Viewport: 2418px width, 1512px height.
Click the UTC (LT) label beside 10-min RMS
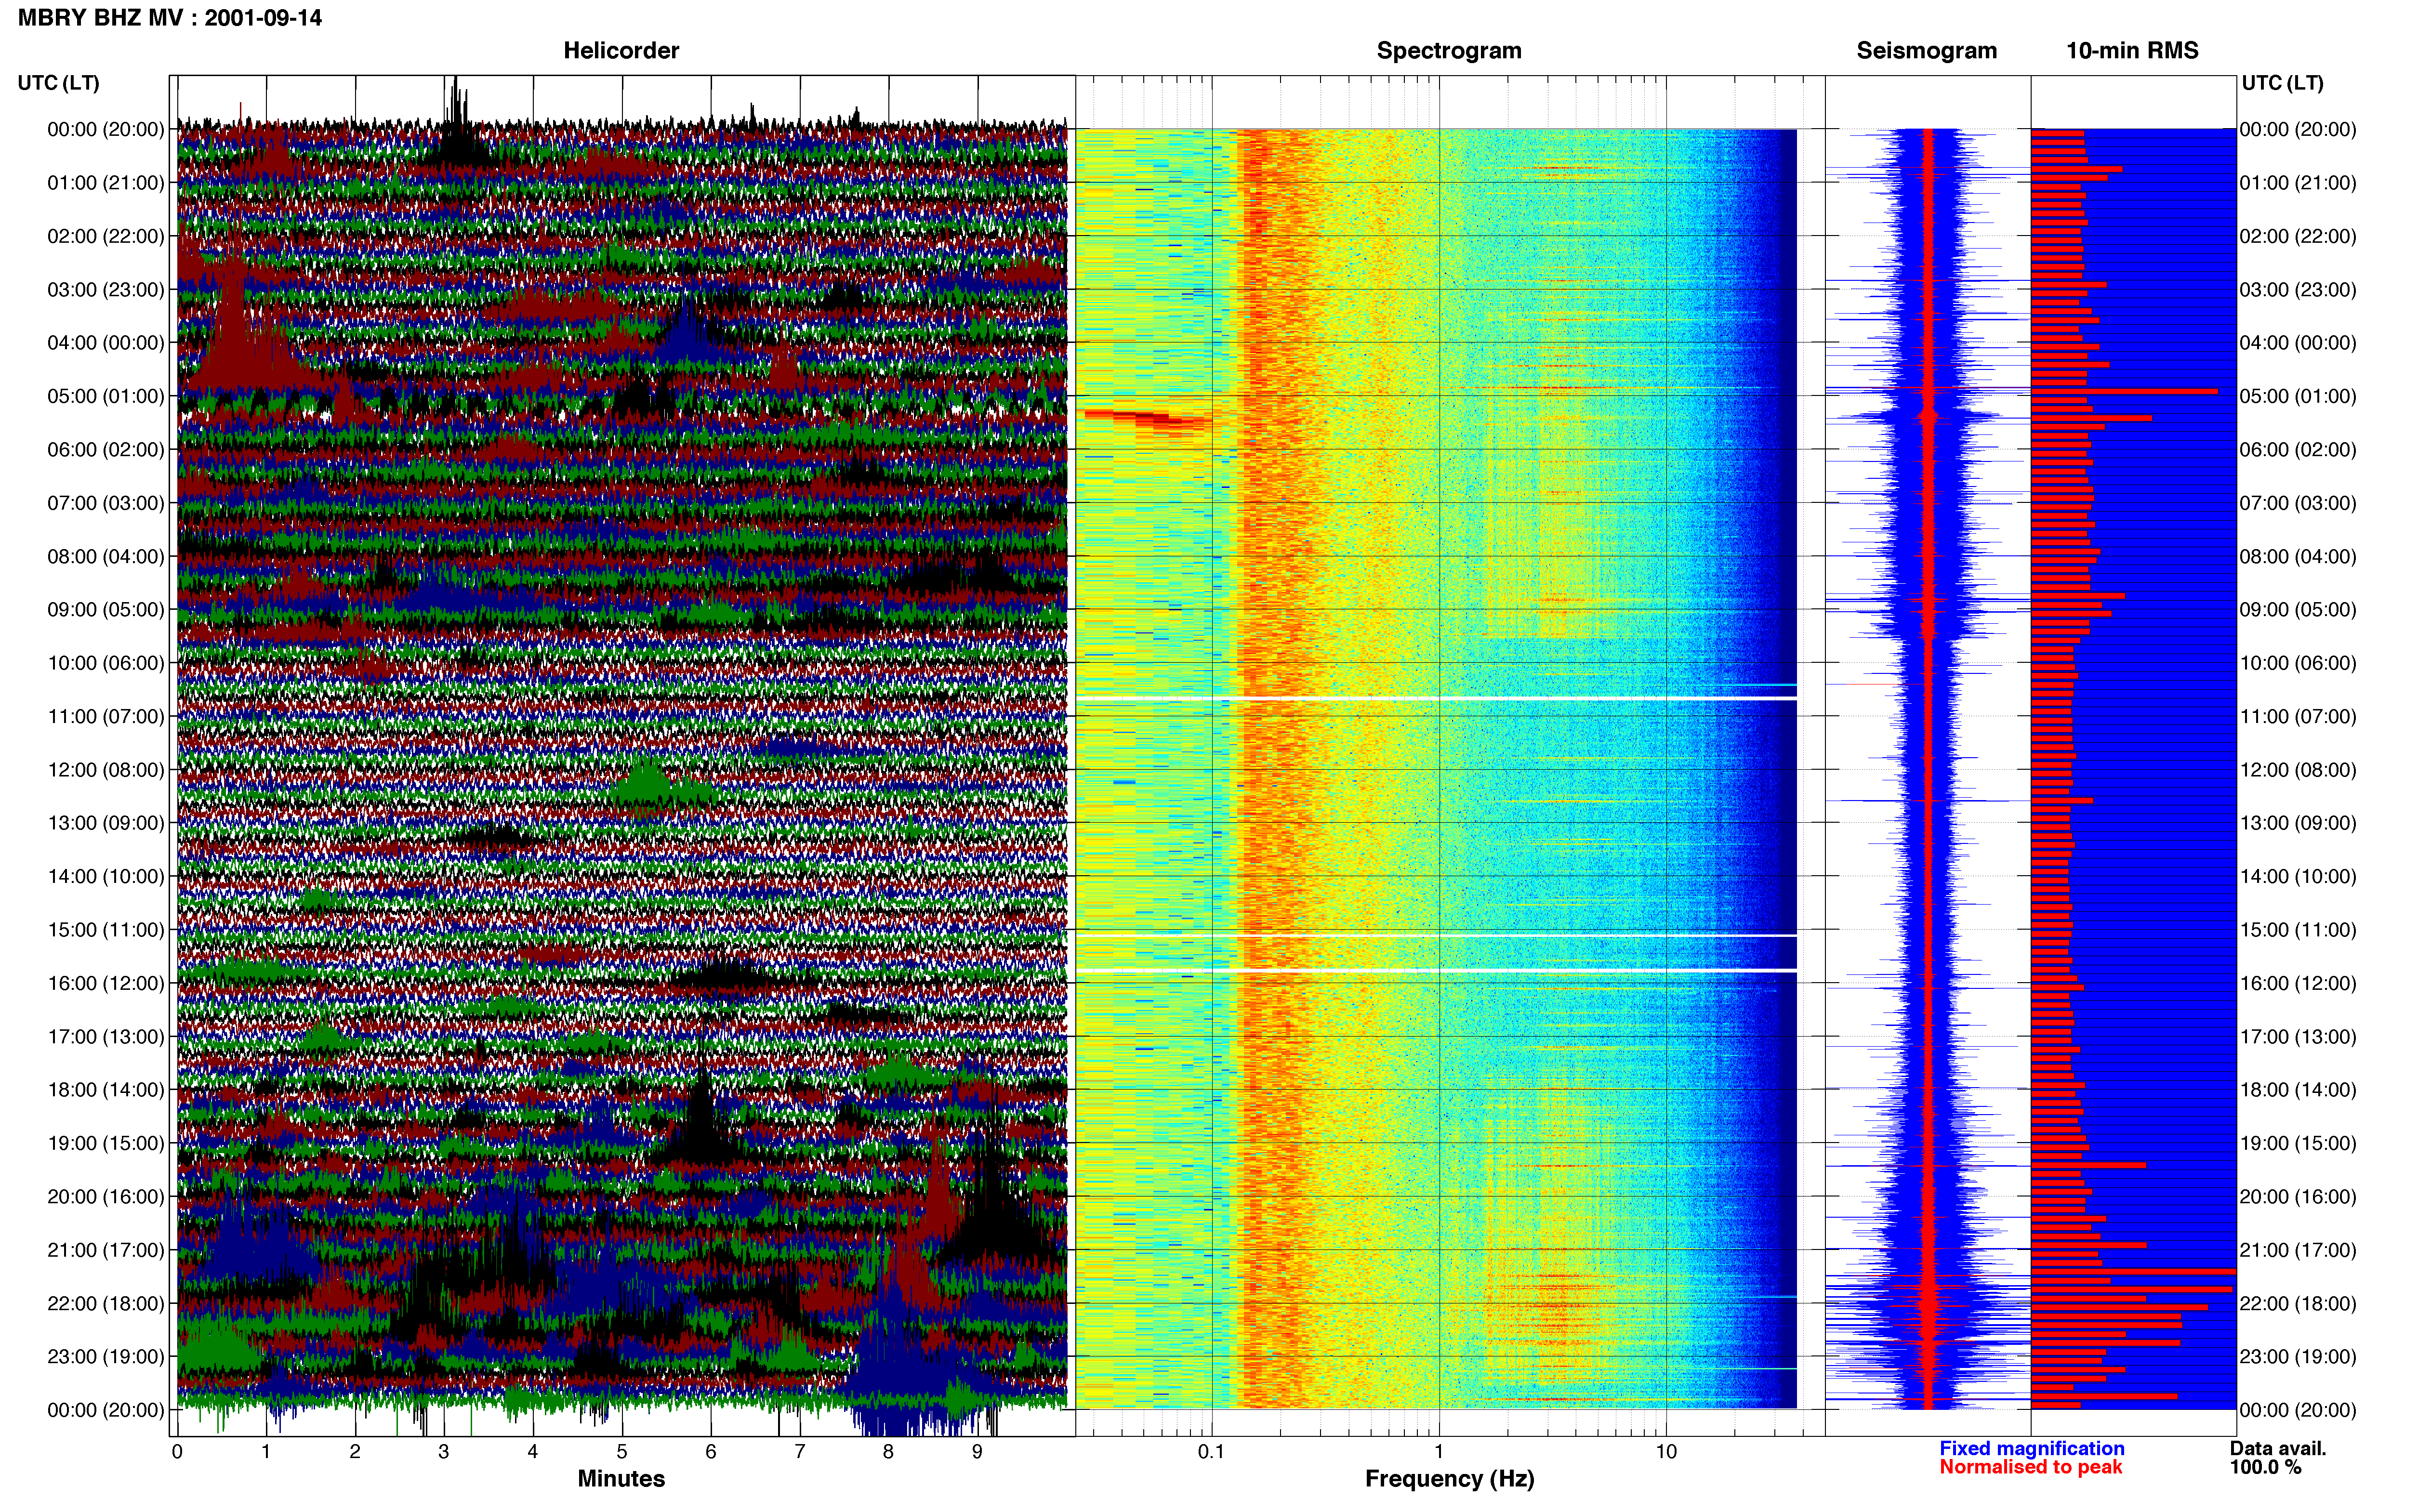[2283, 83]
